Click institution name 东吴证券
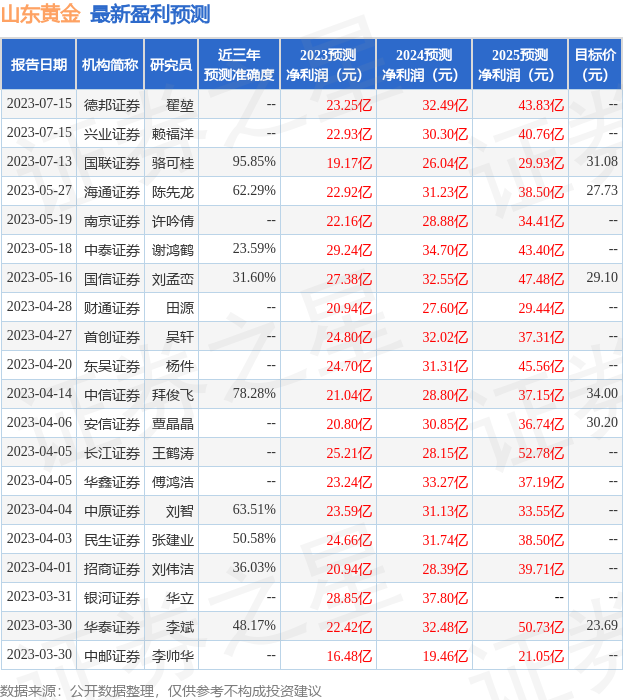The height and width of the screenshot is (700, 623). click(x=112, y=367)
